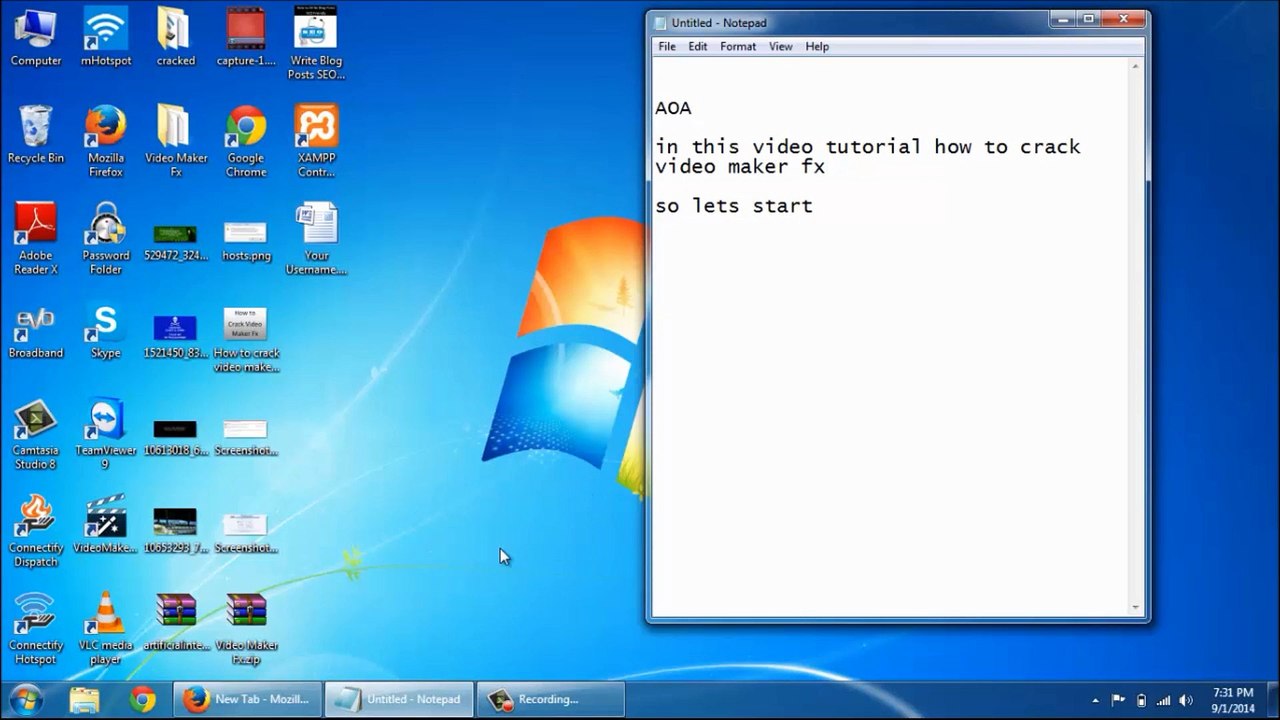Open the volume speaker tray icon
The width and height of the screenshot is (1280, 720).
(x=1186, y=700)
